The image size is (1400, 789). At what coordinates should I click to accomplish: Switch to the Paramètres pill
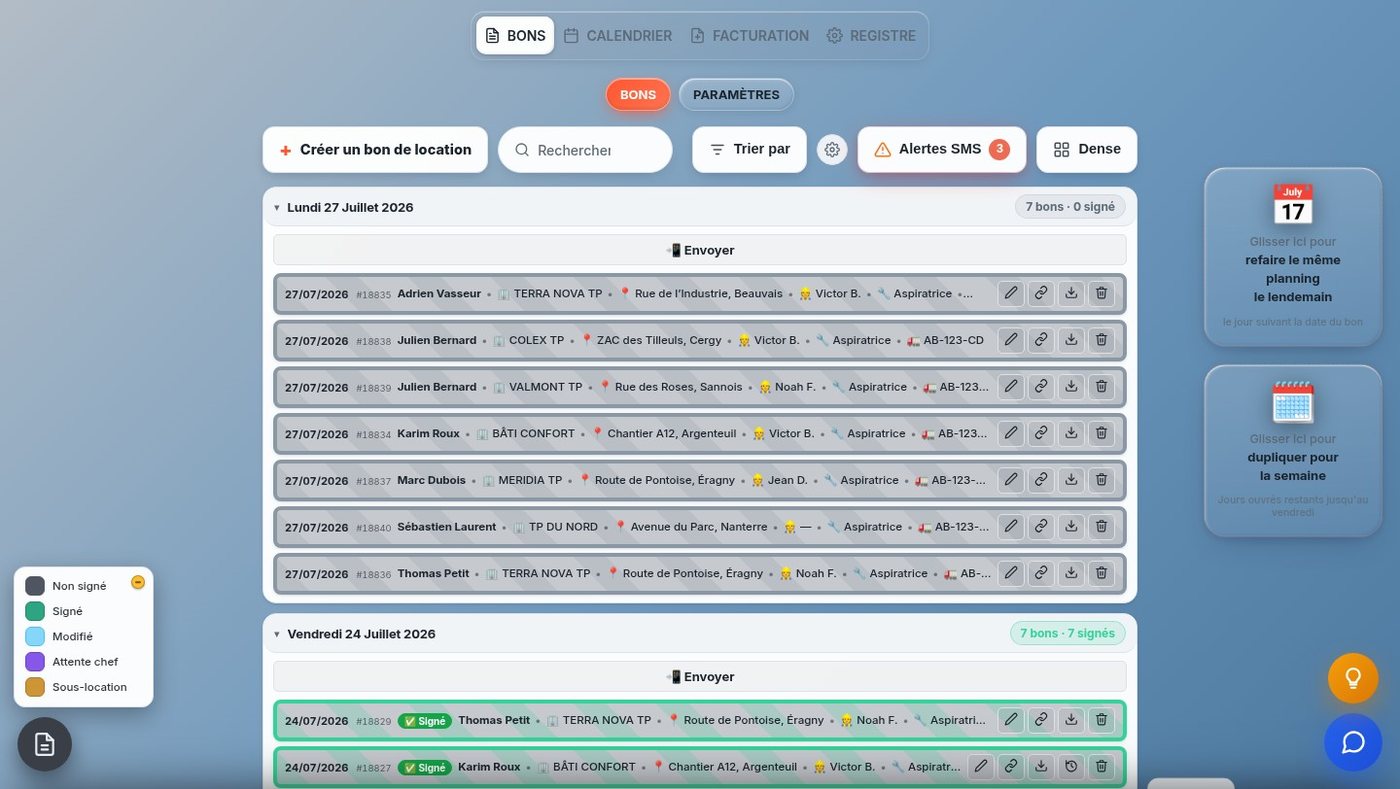tap(736, 95)
